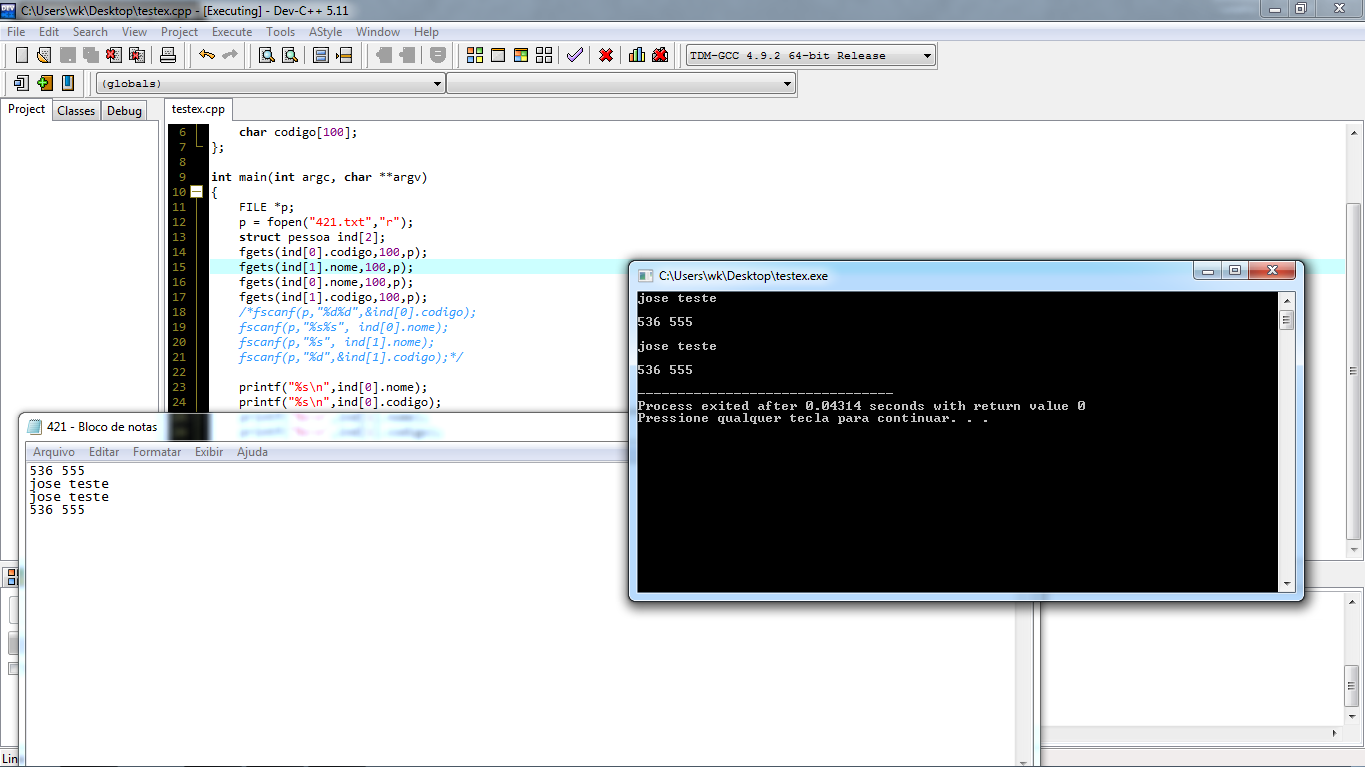The width and height of the screenshot is (1365, 767).
Task: Switch to the Classes sidebar tab
Action: [x=76, y=111]
